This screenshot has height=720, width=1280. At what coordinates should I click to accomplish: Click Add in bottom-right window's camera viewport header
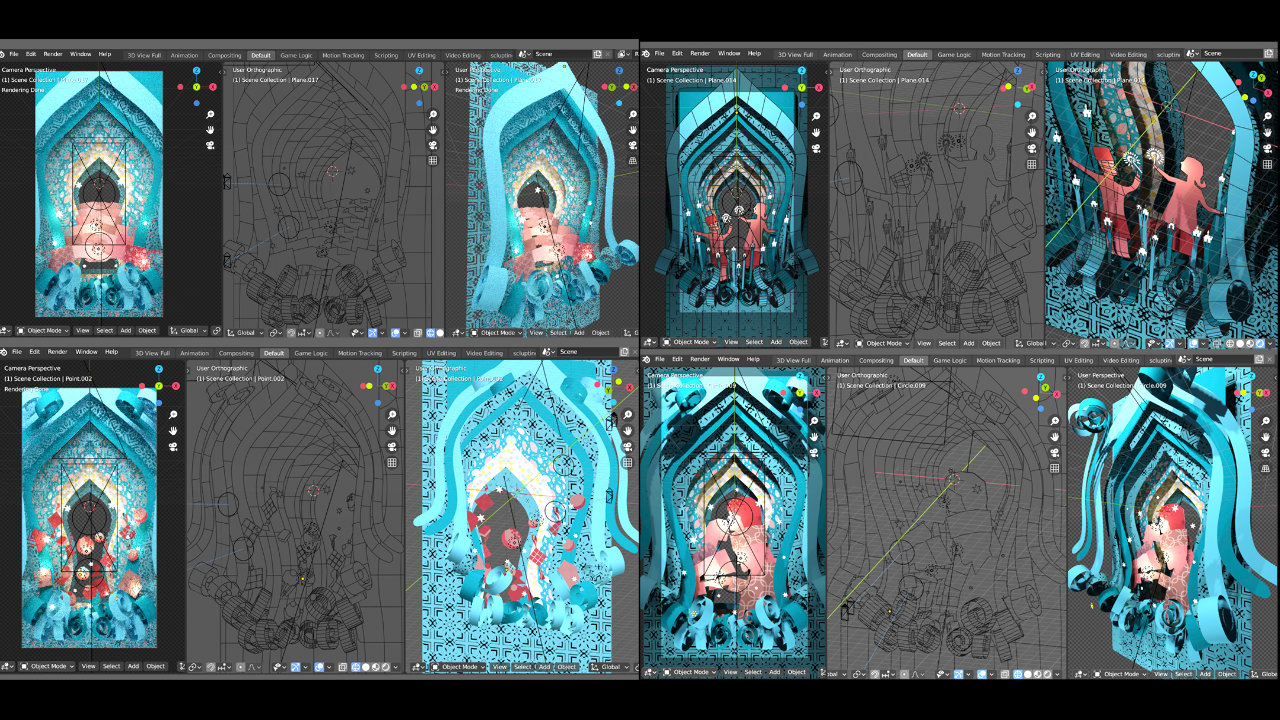(774, 672)
